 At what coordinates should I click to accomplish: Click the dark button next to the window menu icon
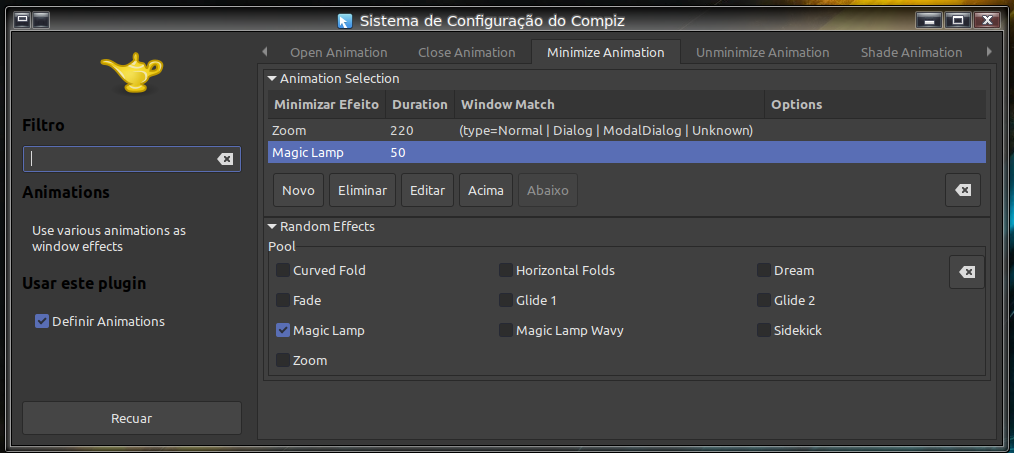click(41, 20)
